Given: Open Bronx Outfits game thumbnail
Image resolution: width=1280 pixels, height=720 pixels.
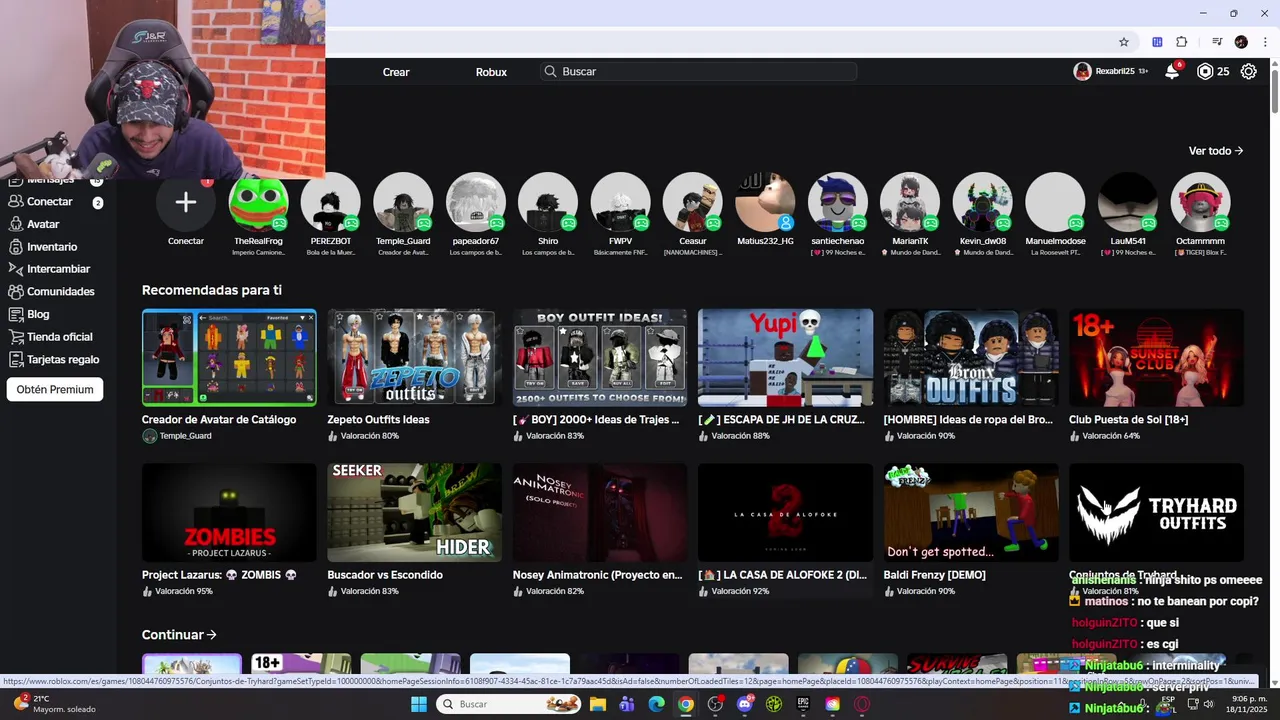Looking at the screenshot, I should click(971, 357).
